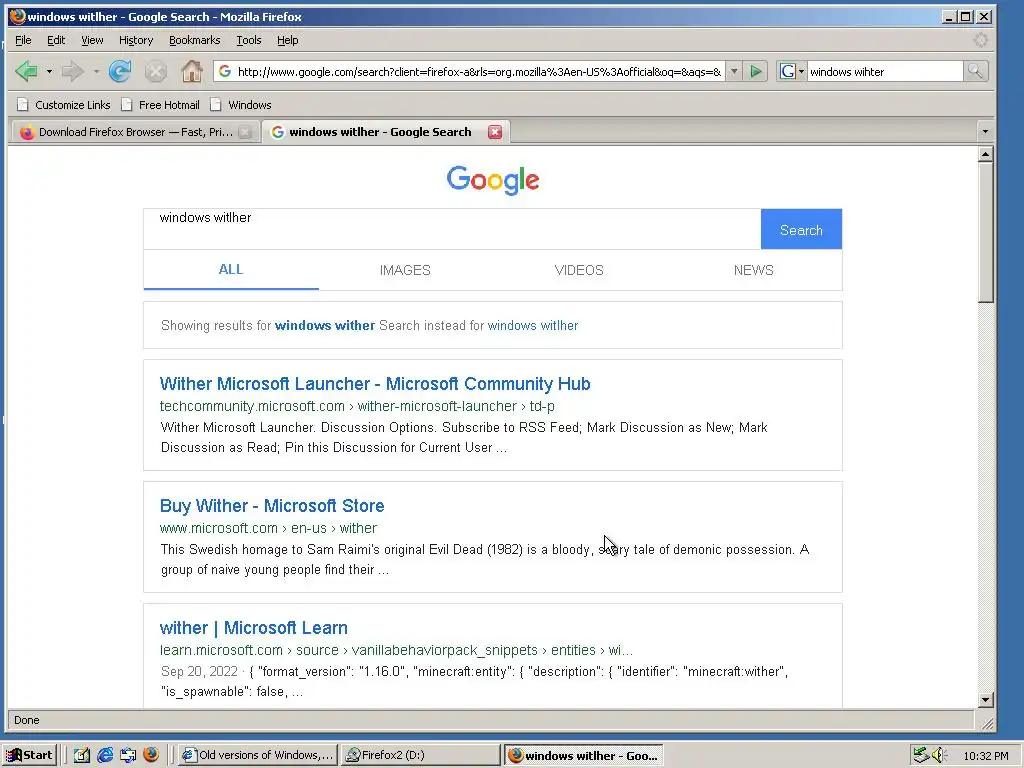Open the Help menu
1024x768 pixels.
click(287, 40)
